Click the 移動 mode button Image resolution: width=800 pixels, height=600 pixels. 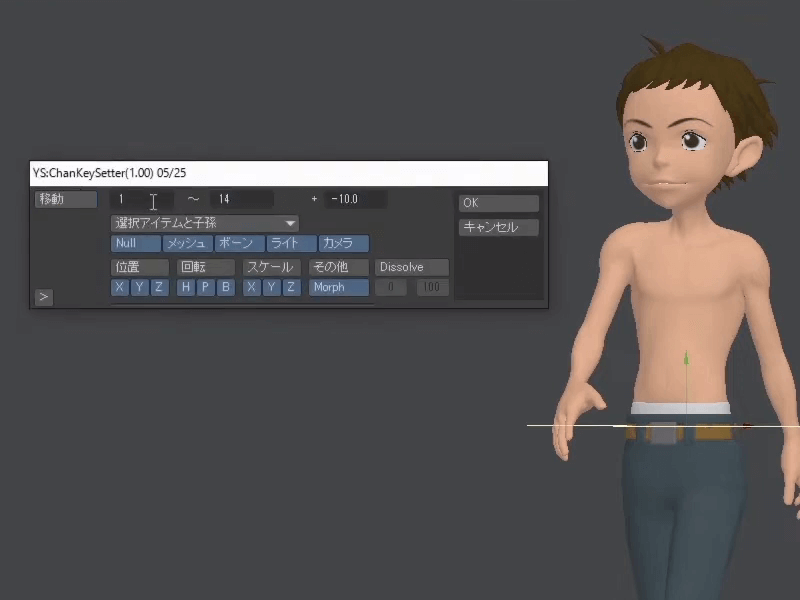click(x=66, y=199)
